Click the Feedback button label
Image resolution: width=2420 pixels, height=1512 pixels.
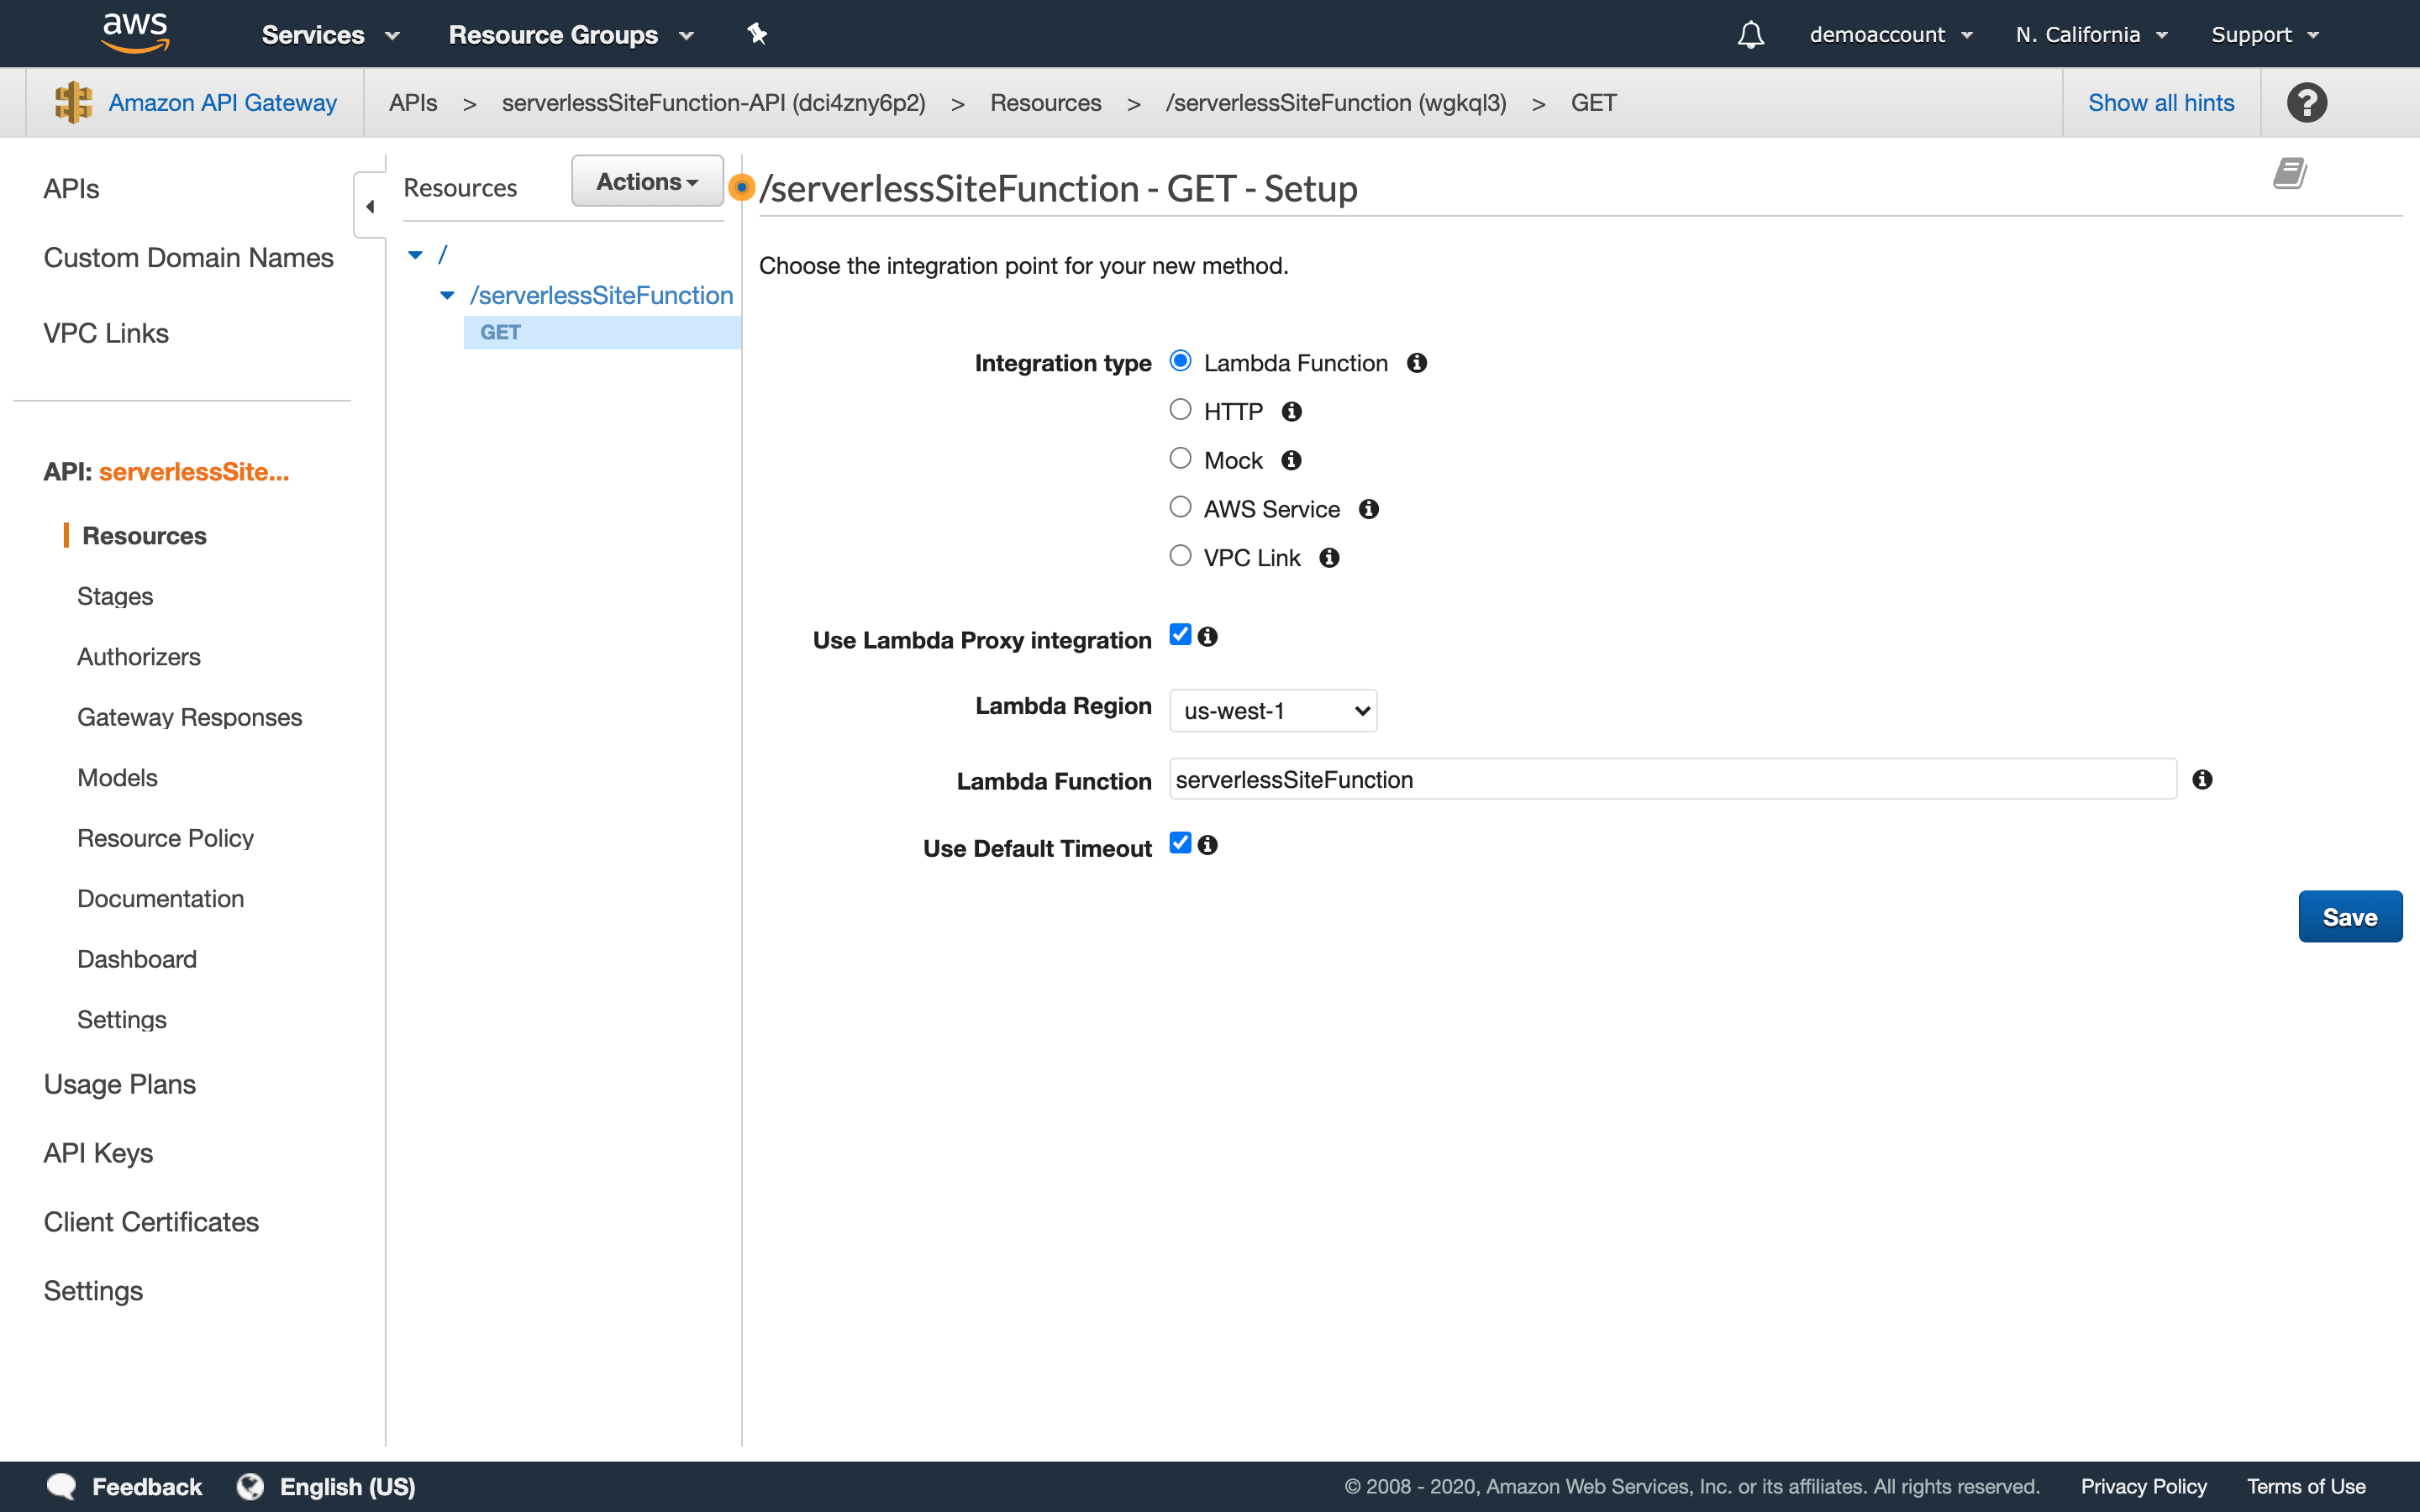(147, 1486)
